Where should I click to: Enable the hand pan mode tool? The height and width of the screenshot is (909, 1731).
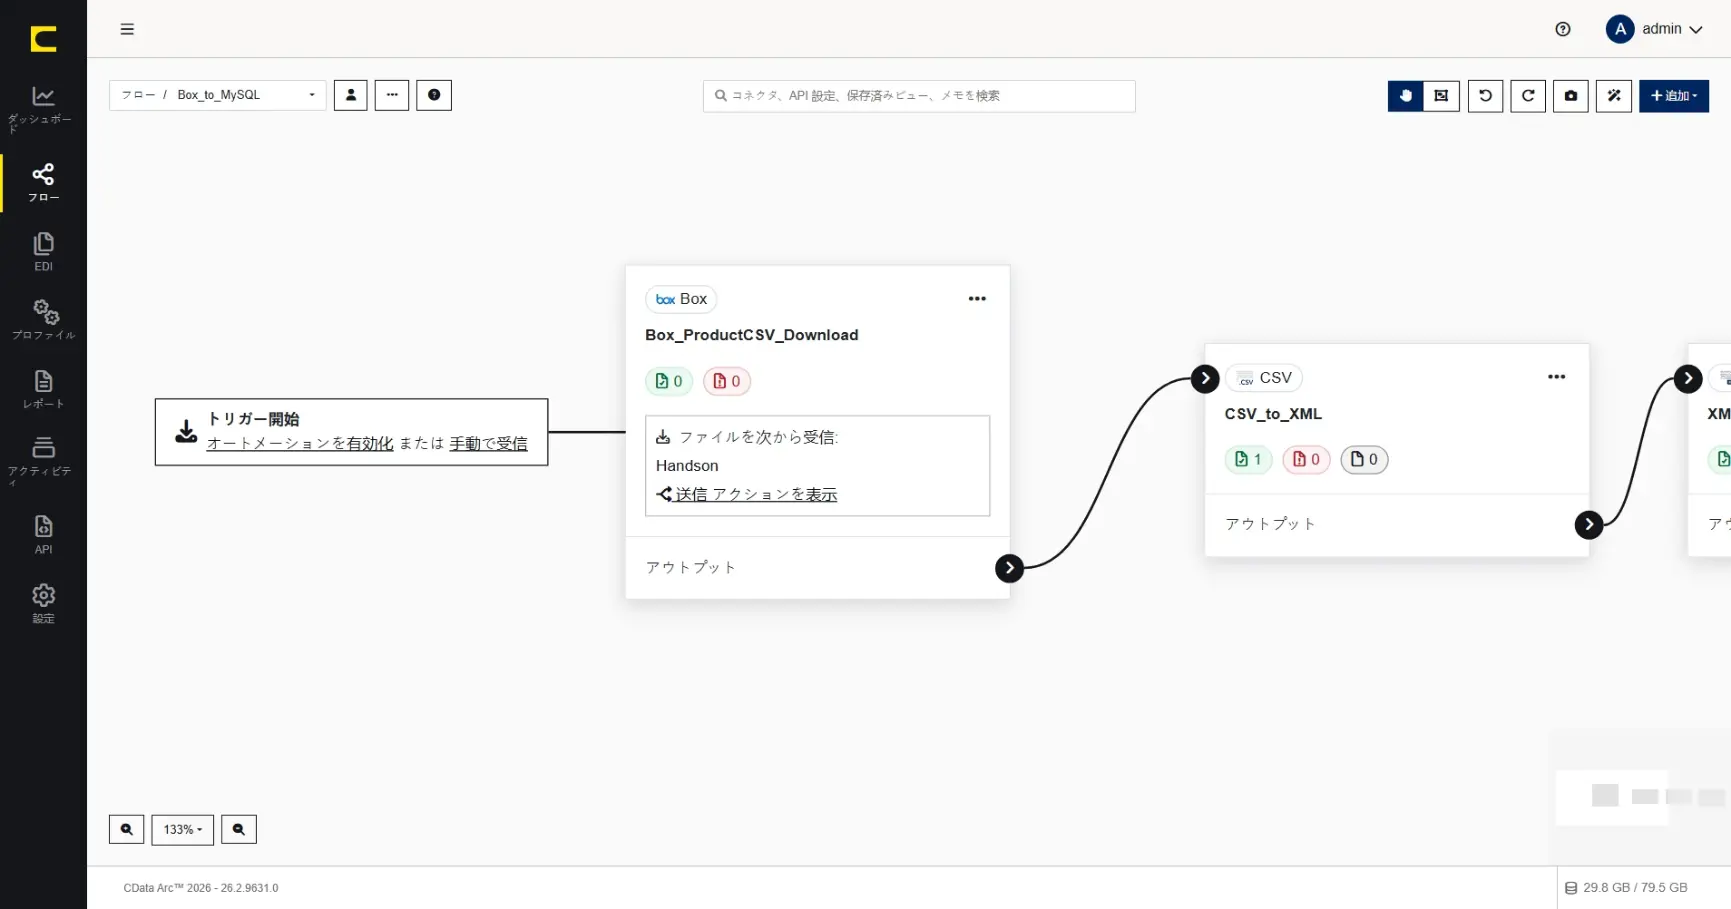(x=1406, y=96)
